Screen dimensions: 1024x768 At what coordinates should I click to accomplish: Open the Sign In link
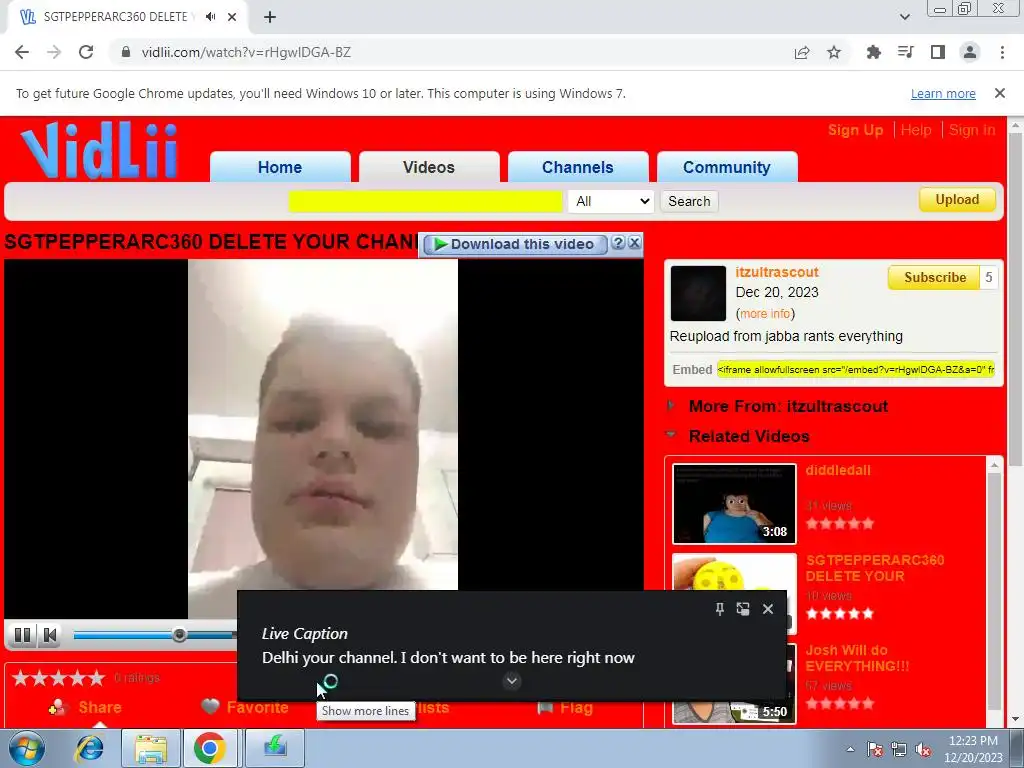click(x=972, y=130)
